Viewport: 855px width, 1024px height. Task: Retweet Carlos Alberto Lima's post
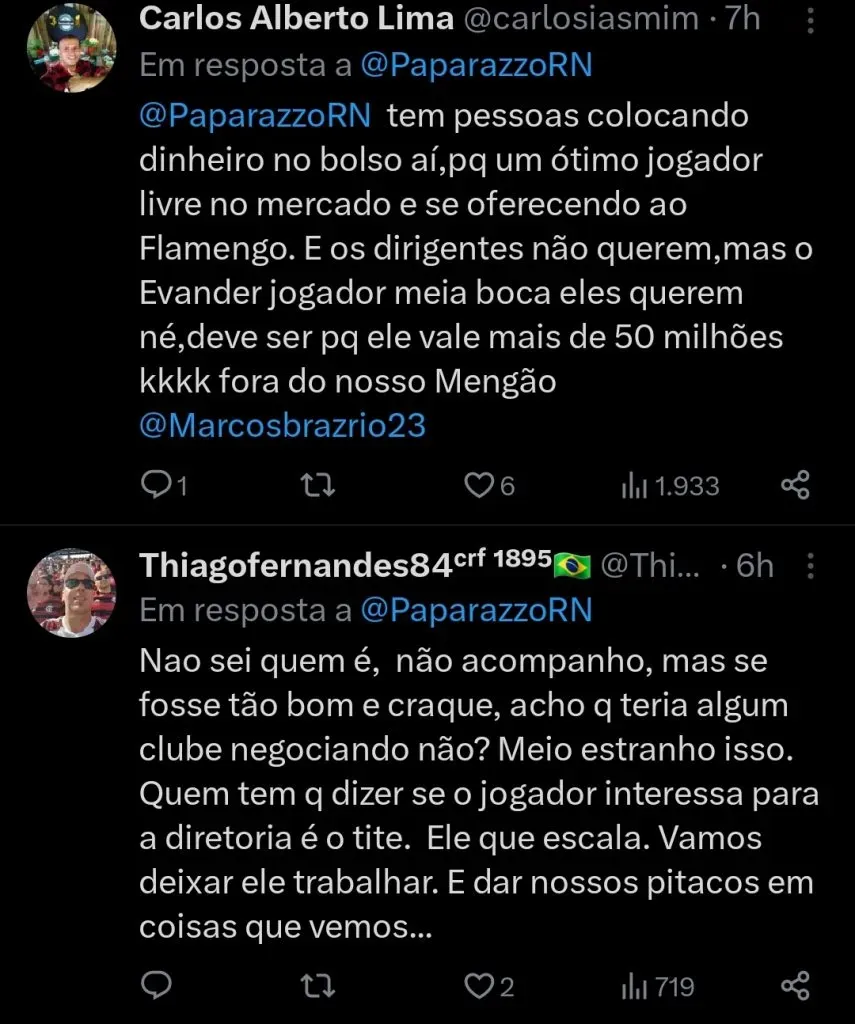click(x=317, y=485)
